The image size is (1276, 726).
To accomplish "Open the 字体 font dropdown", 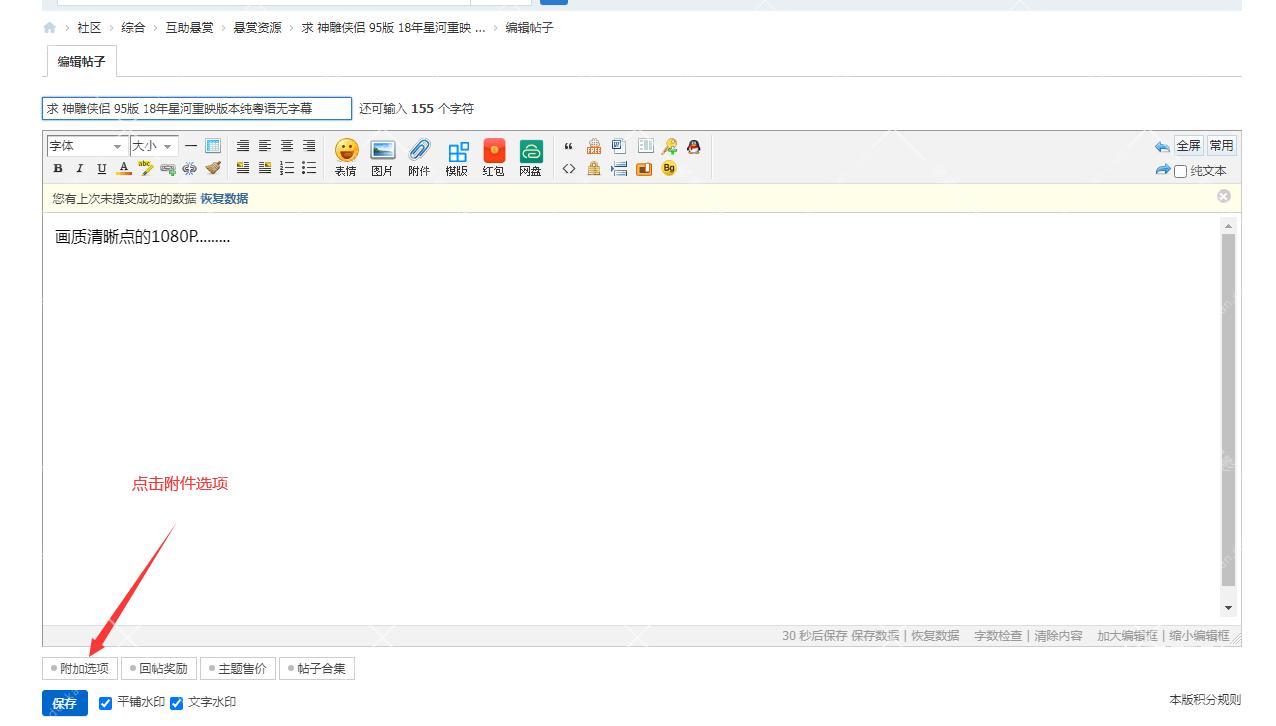I will pyautogui.click(x=86, y=146).
